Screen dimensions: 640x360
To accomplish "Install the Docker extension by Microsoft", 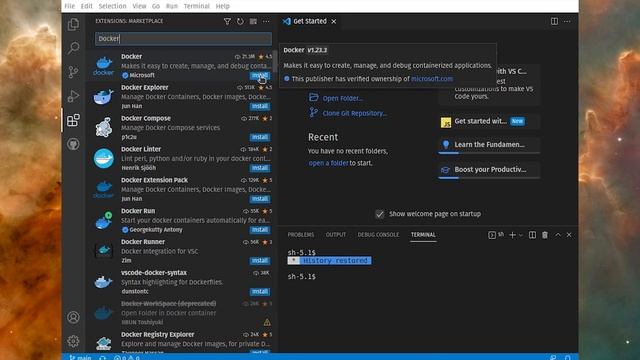I will point(260,76).
